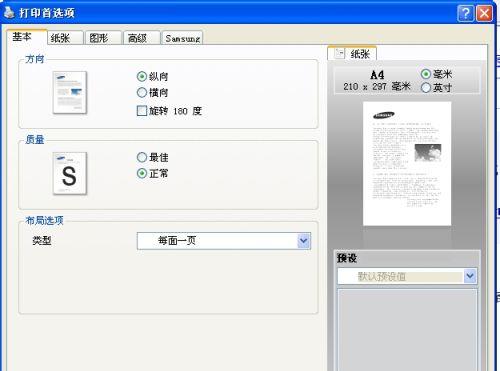Open the 高级 tab
The width and height of the screenshot is (500, 371).
(x=141, y=38)
